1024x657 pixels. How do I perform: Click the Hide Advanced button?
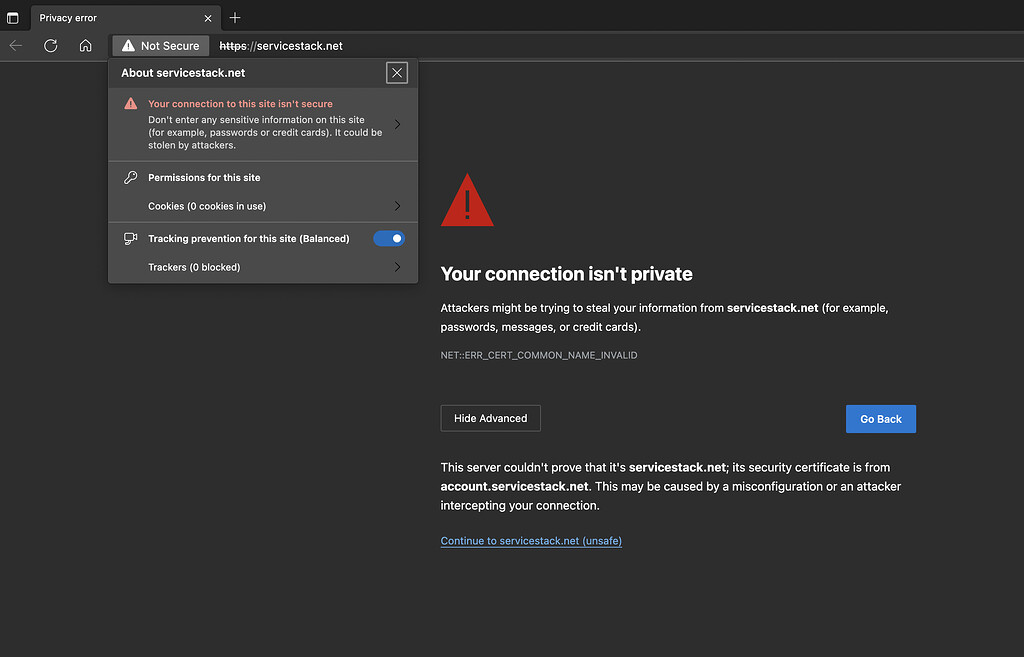[490, 418]
